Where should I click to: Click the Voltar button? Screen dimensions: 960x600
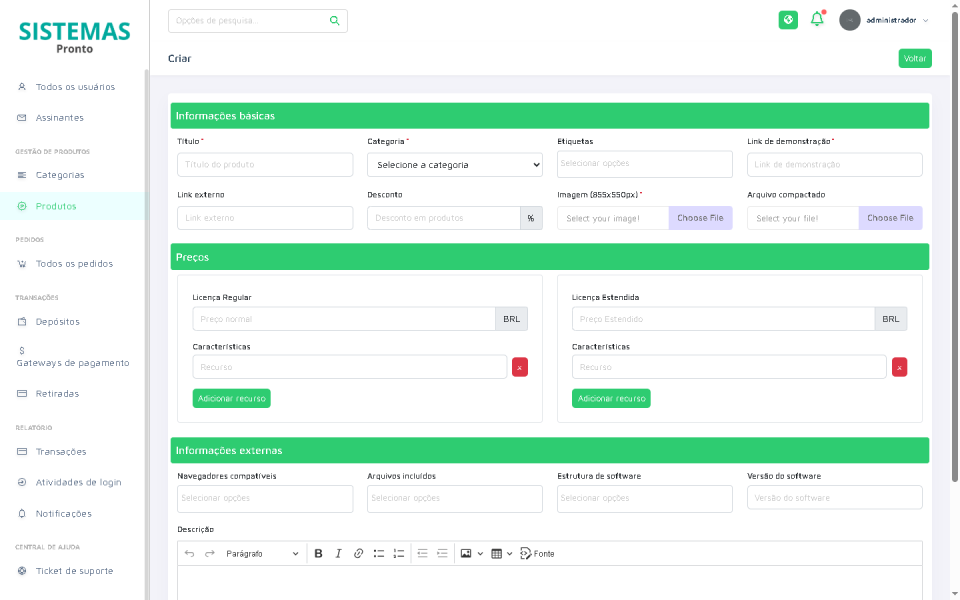[x=914, y=58]
